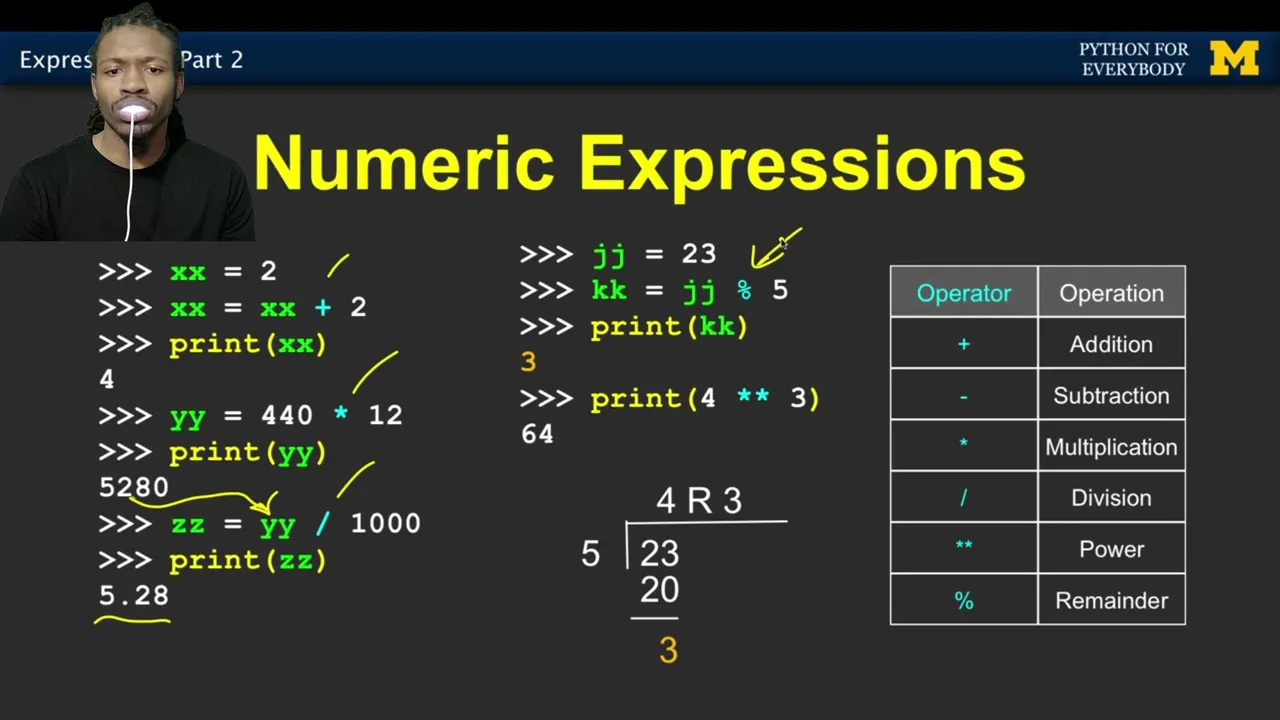Click the presenter's webcam video overlay
The width and height of the screenshot is (1280, 720).
tap(127, 121)
